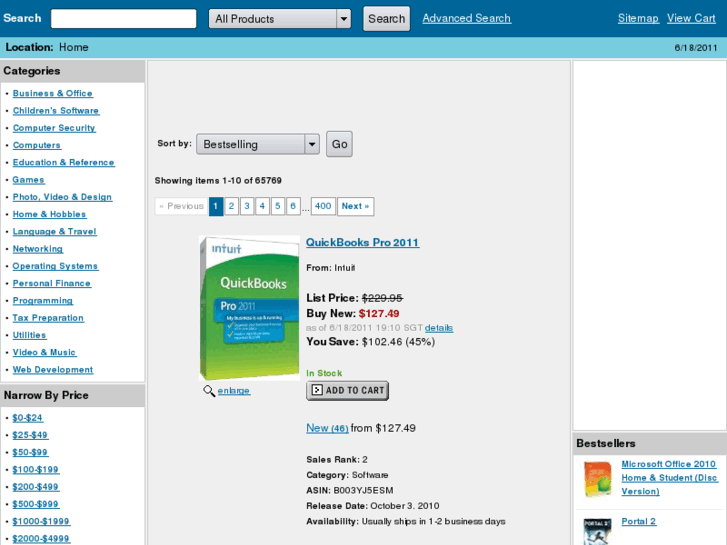The image size is (727, 545).
Task: Open the Advanced Search link
Action: [466, 18]
